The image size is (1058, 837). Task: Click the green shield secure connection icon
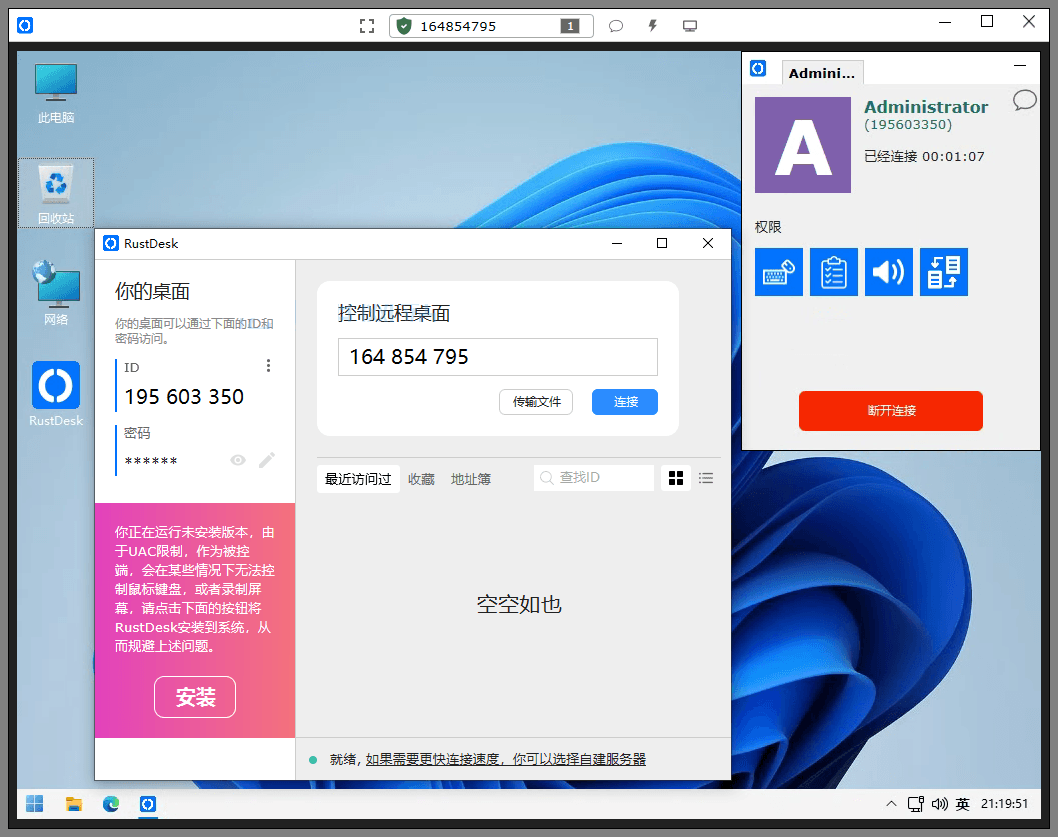pos(404,25)
